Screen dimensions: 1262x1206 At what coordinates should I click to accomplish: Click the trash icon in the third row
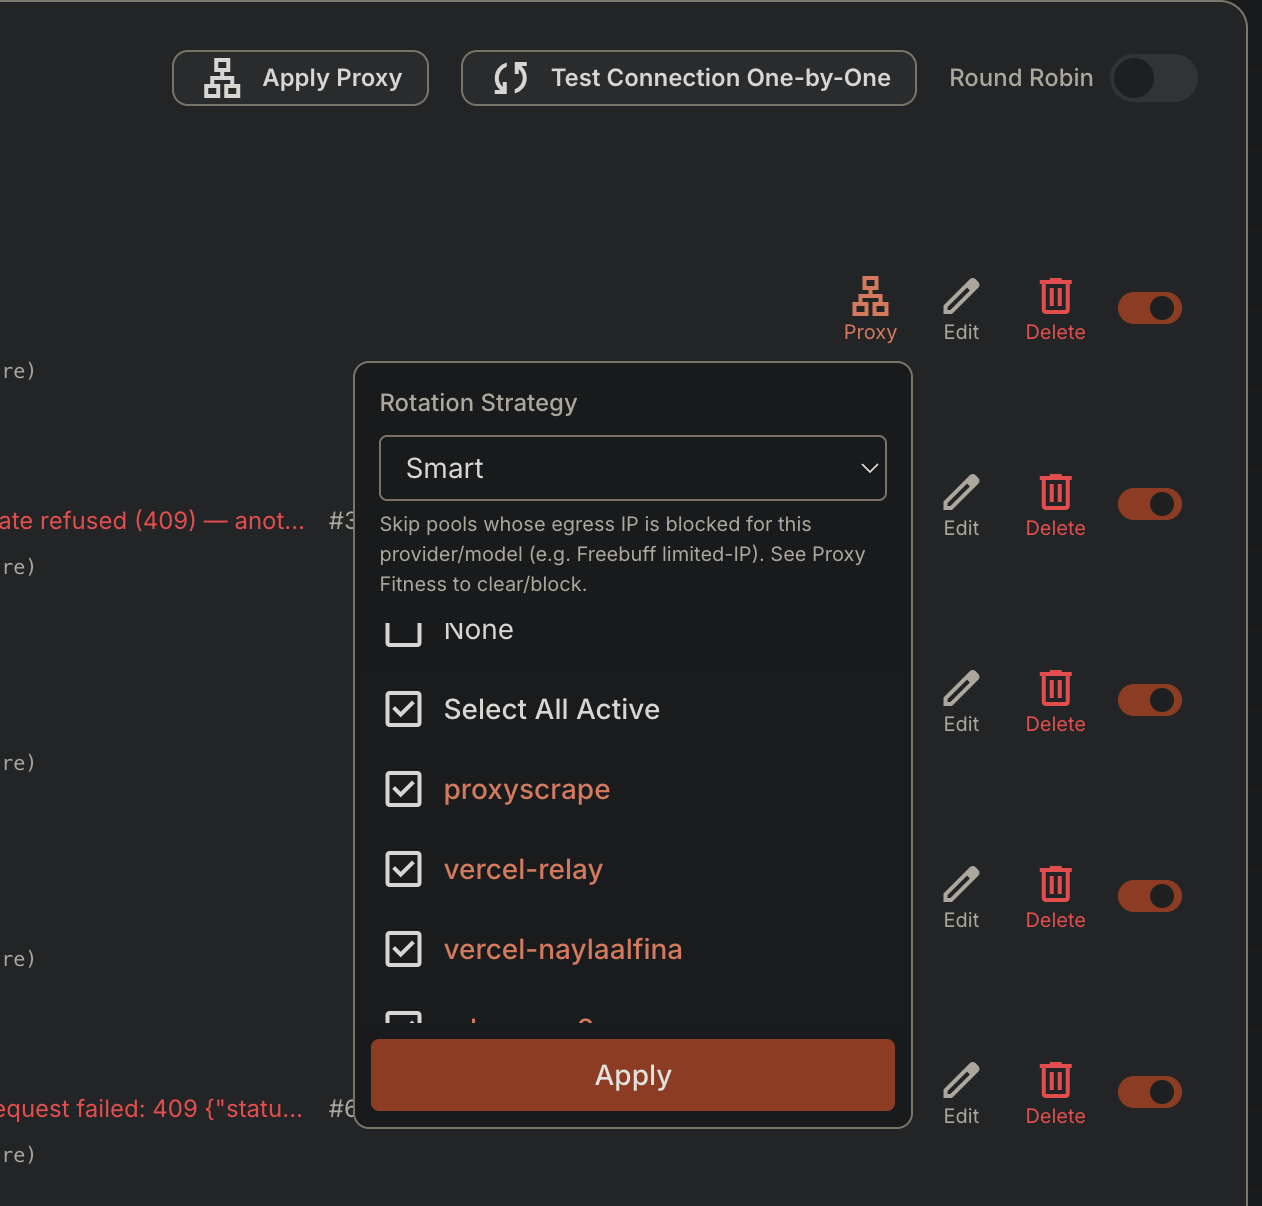pyautogui.click(x=1055, y=688)
